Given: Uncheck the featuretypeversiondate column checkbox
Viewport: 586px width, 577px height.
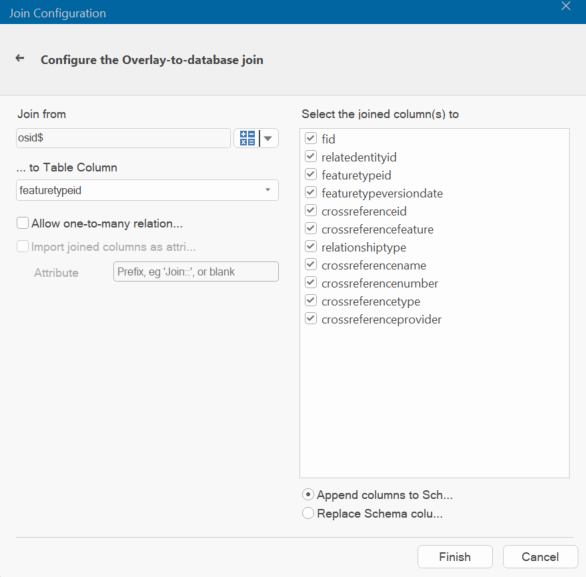Looking at the screenshot, I should [x=311, y=192].
